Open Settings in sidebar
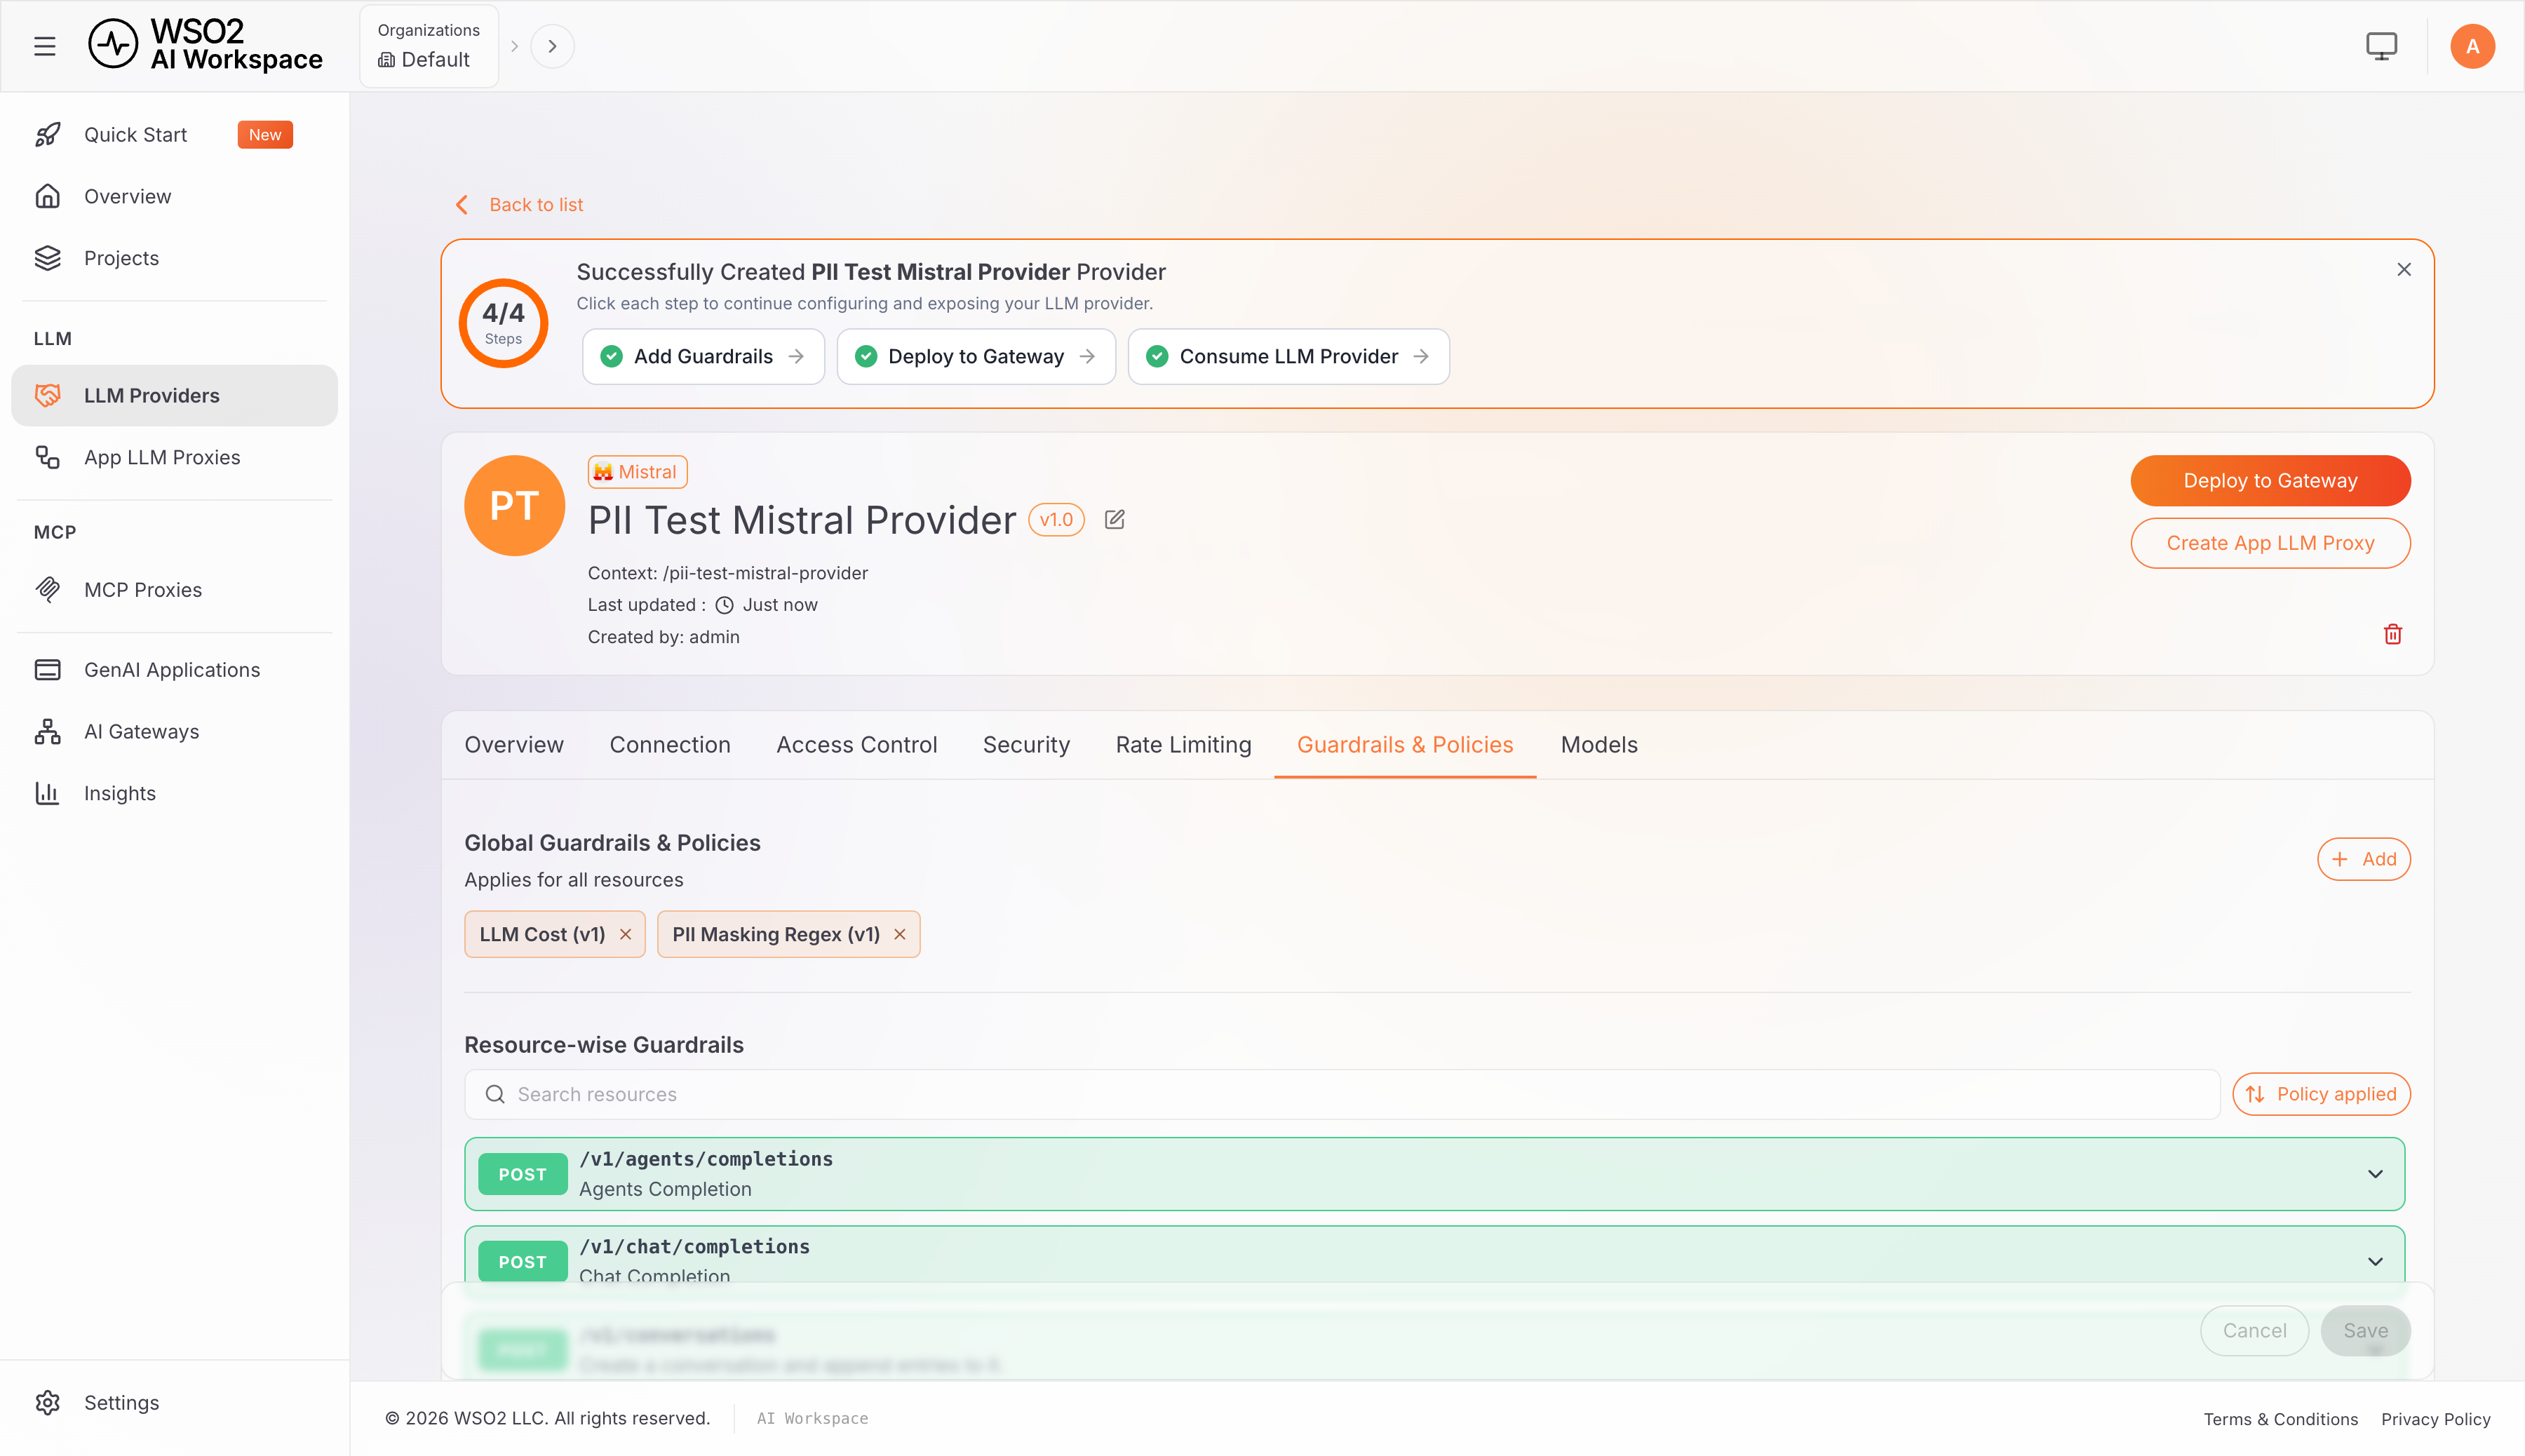Viewport: 2525px width, 1456px height. 175,1402
